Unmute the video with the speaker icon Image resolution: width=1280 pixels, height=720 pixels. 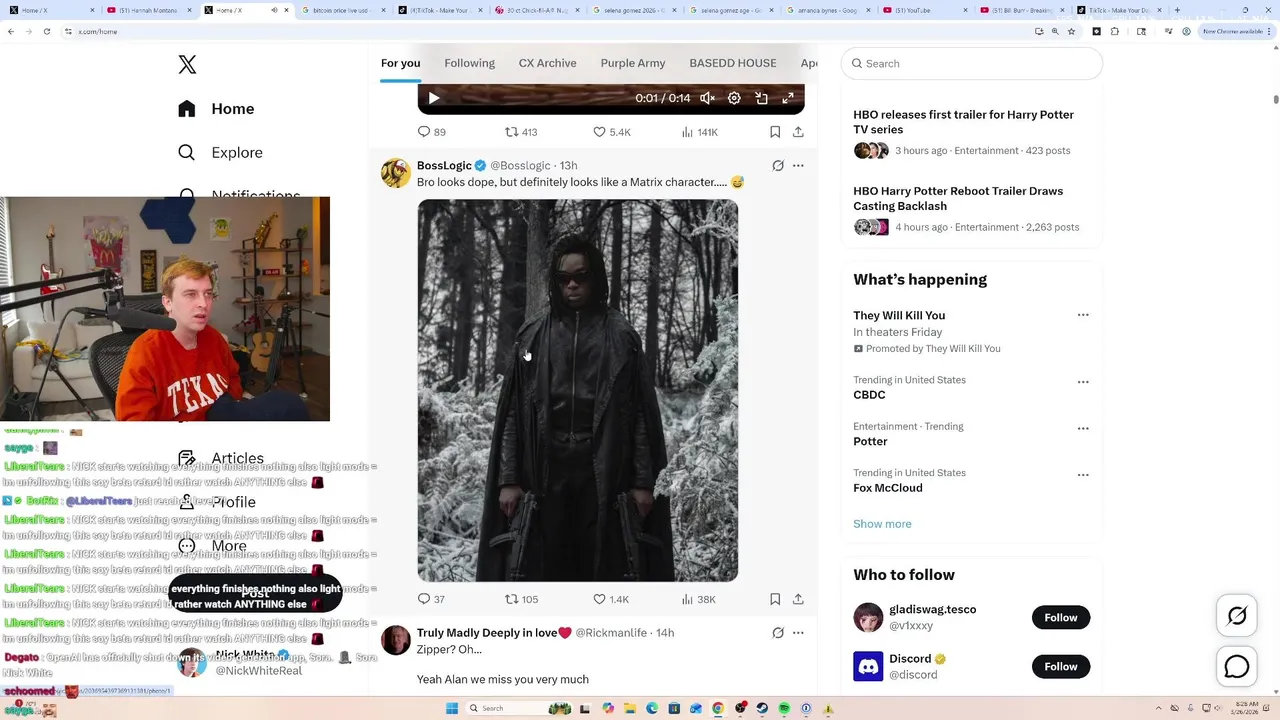707,98
